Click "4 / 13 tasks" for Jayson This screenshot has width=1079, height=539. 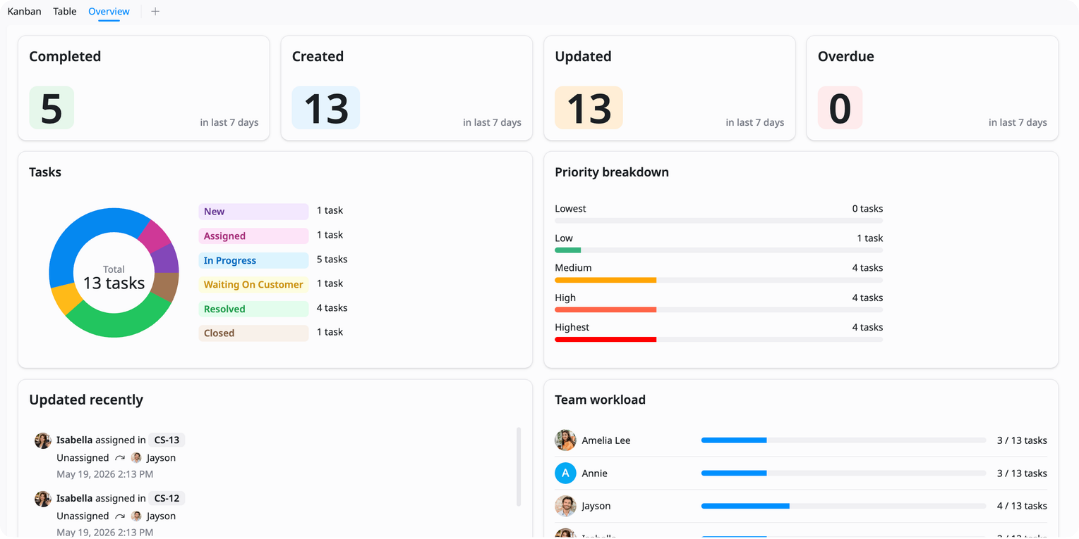point(1022,506)
